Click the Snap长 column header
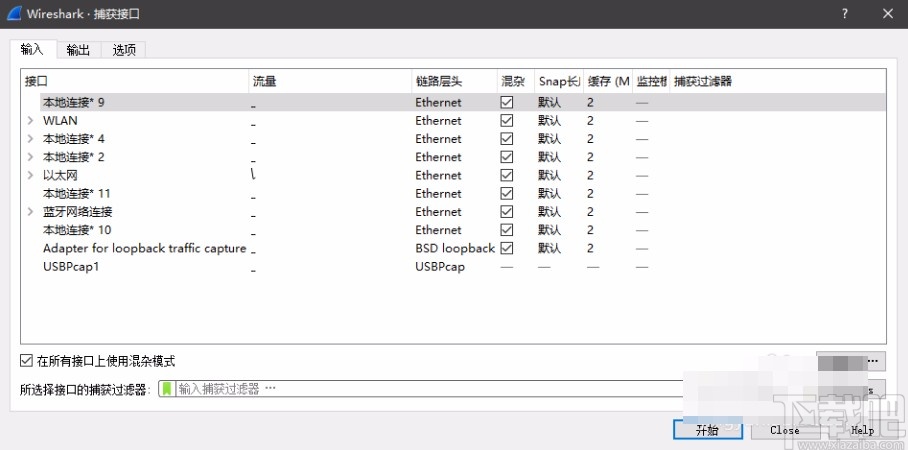 (x=559, y=82)
